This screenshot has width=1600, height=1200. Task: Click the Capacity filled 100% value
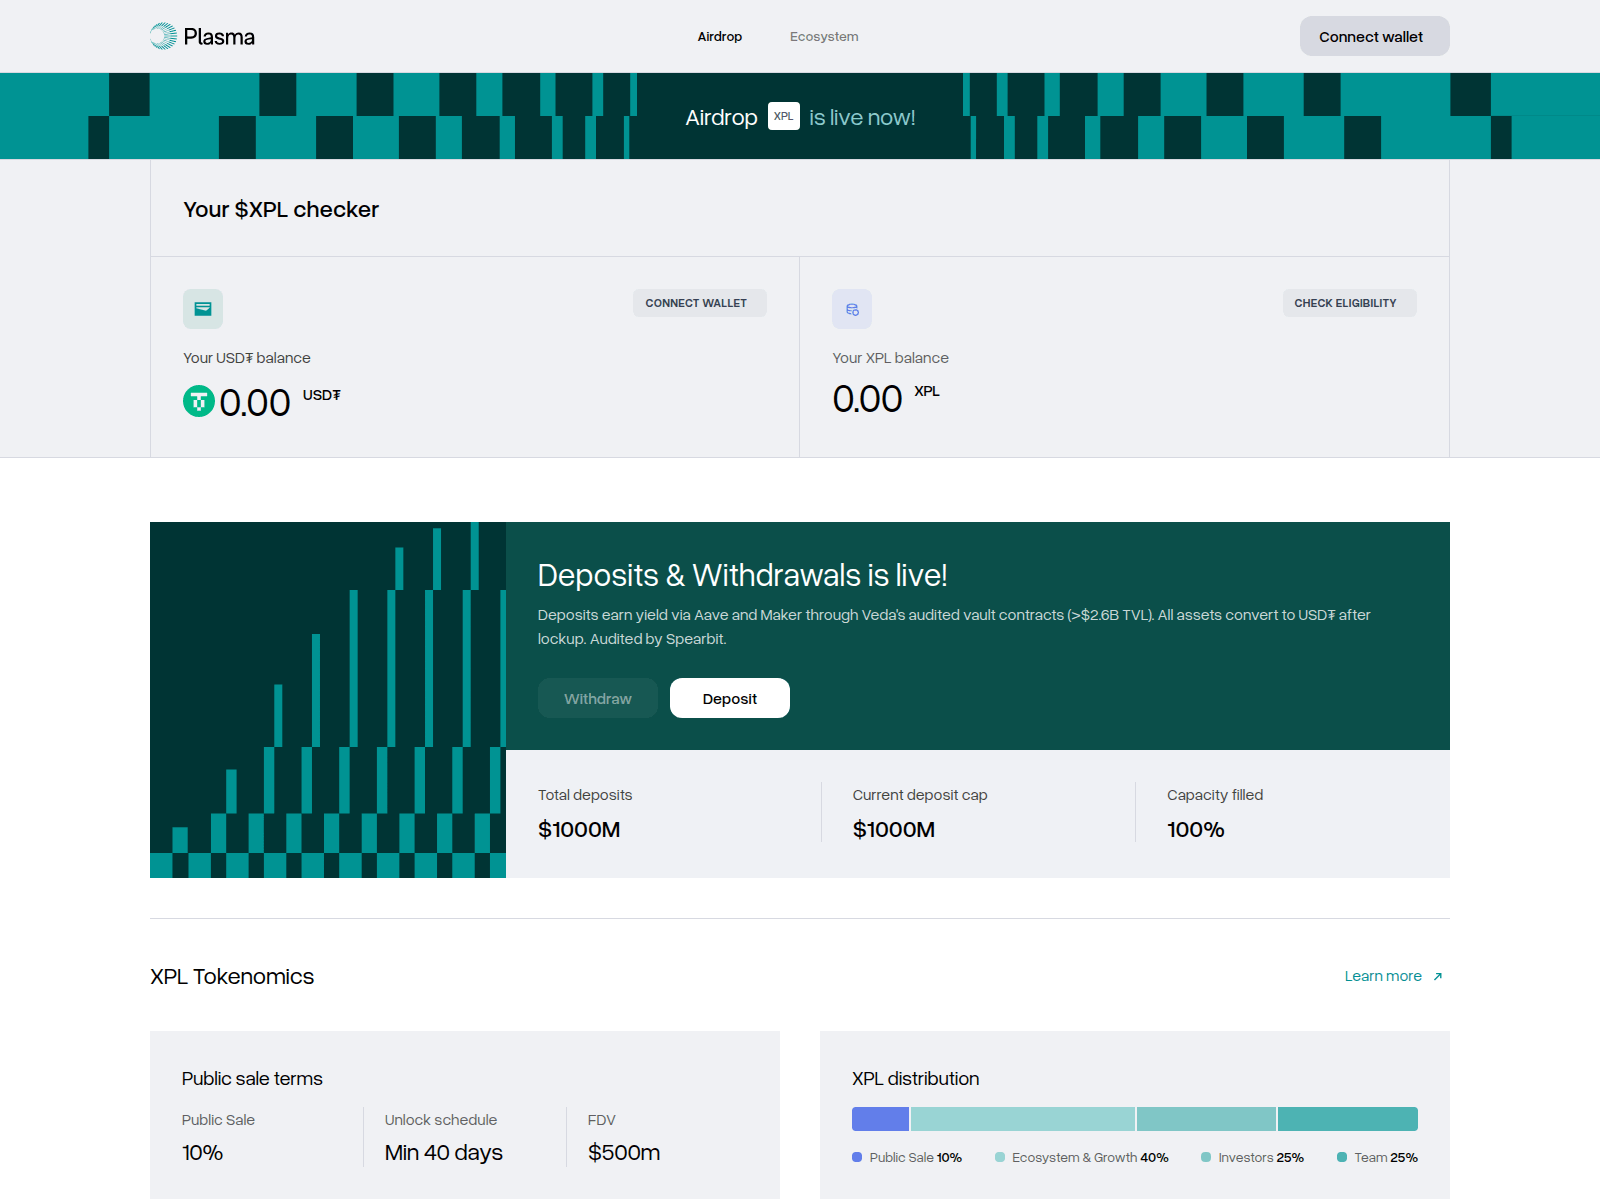1196,829
